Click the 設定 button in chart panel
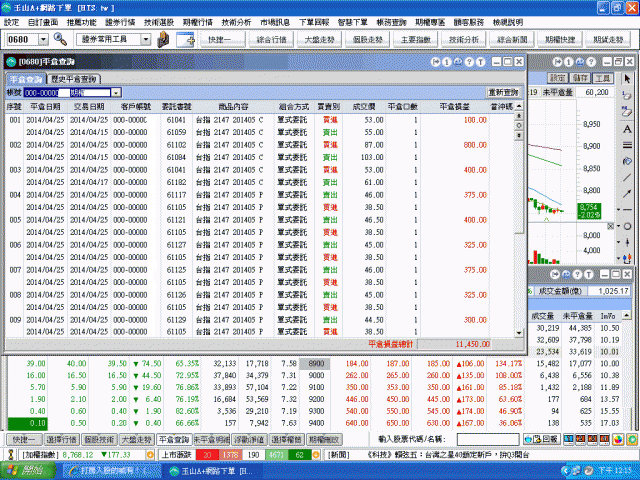The width and height of the screenshot is (640, 480). 556,77
